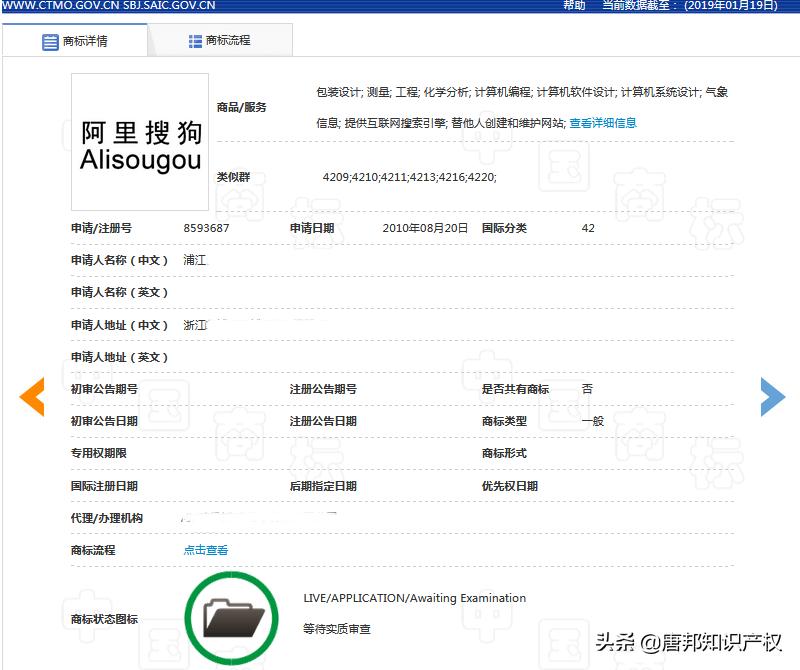Click the orange left navigation arrow
The height and width of the screenshot is (670, 800).
[32, 396]
